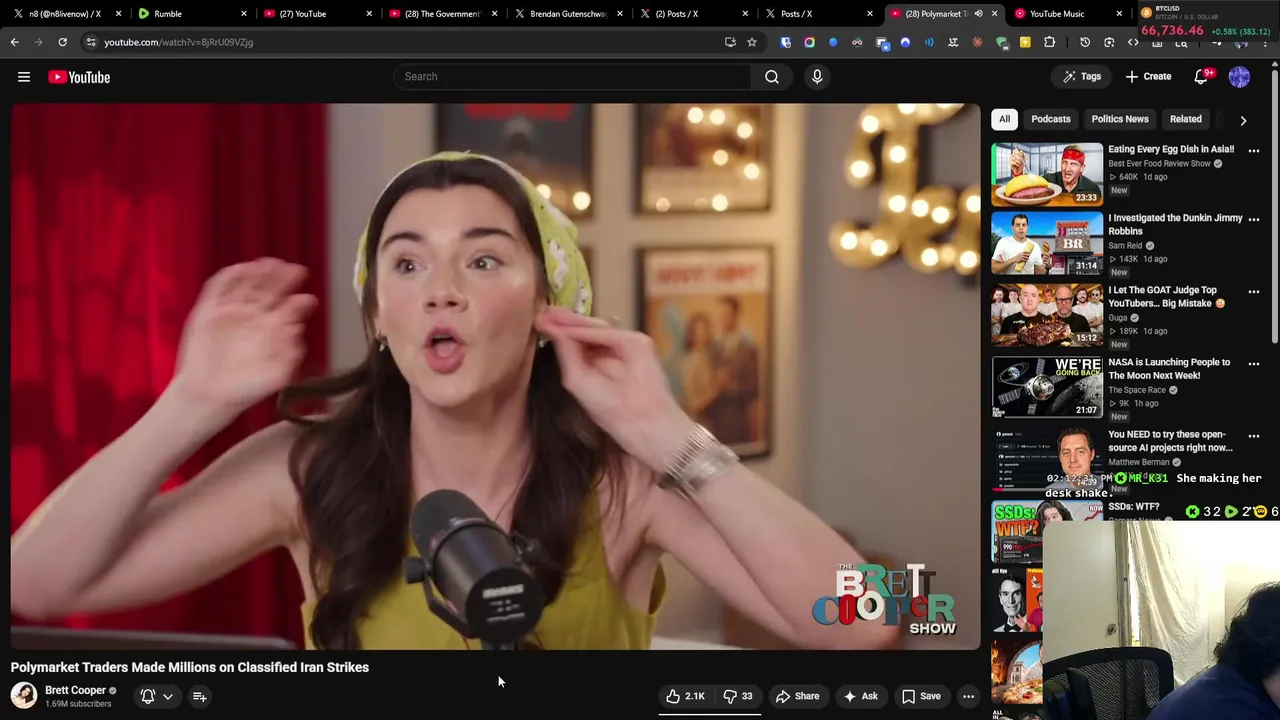The height and width of the screenshot is (720, 1280).
Task: Click install app icon in address bar
Action: (x=730, y=42)
